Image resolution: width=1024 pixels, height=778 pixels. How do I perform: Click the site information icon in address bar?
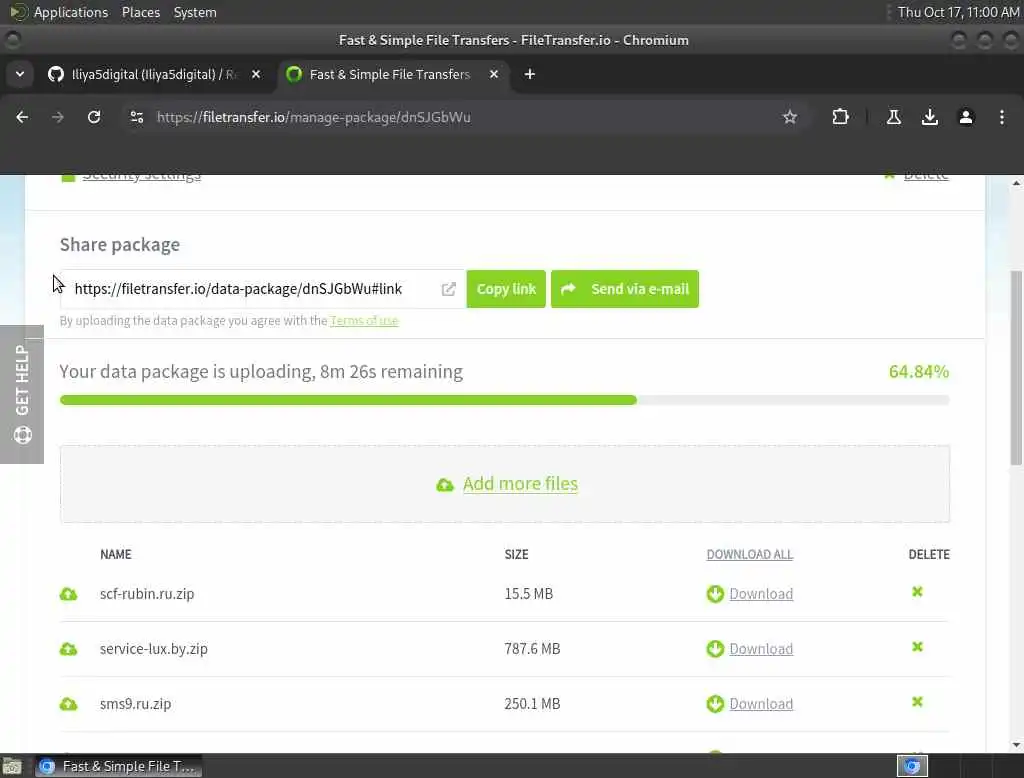tap(136, 117)
